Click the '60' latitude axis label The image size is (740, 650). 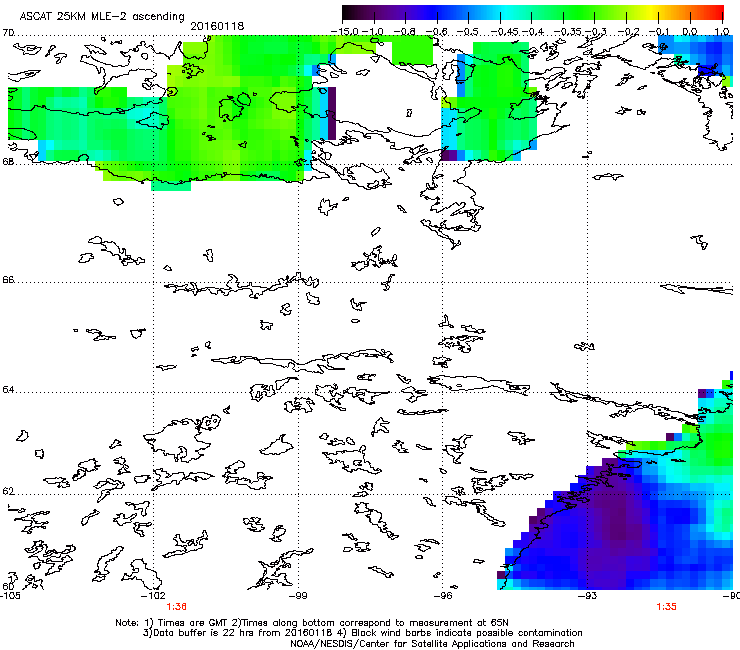tap(8, 586)
